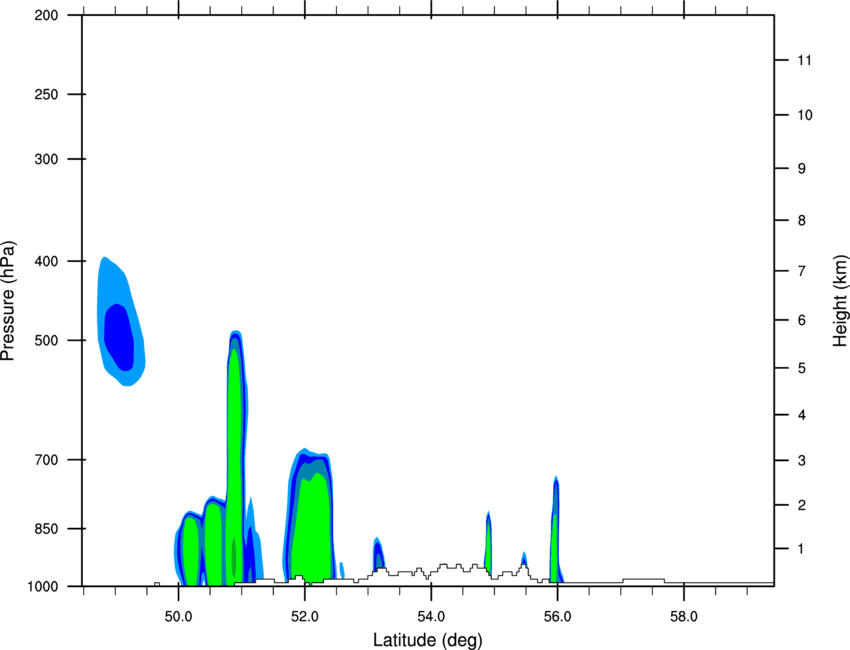Click latitude tick label 50.0
Image resolution: width=850 pixels, height=650 pixels.
coord(178,617)
